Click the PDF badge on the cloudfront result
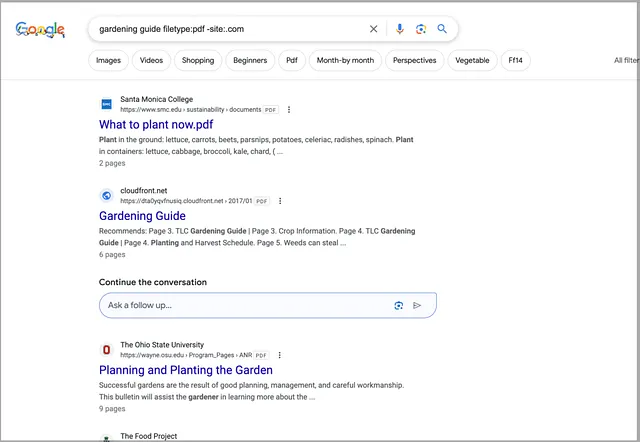 click(x=261, y=201)
